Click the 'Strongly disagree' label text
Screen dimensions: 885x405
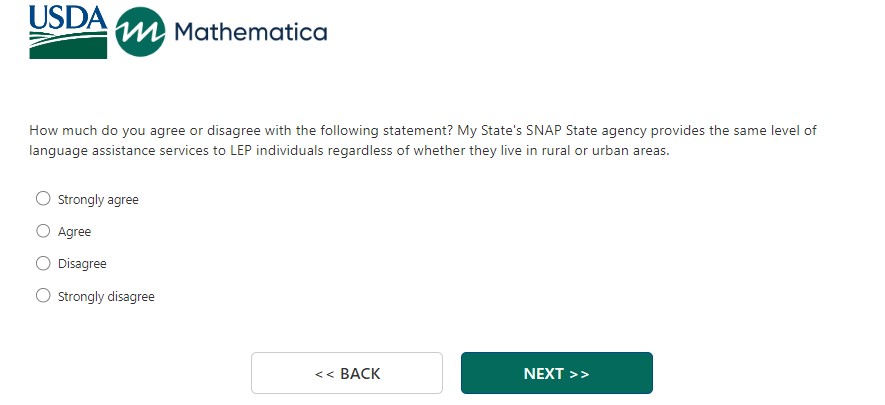(x=106, y=297)
